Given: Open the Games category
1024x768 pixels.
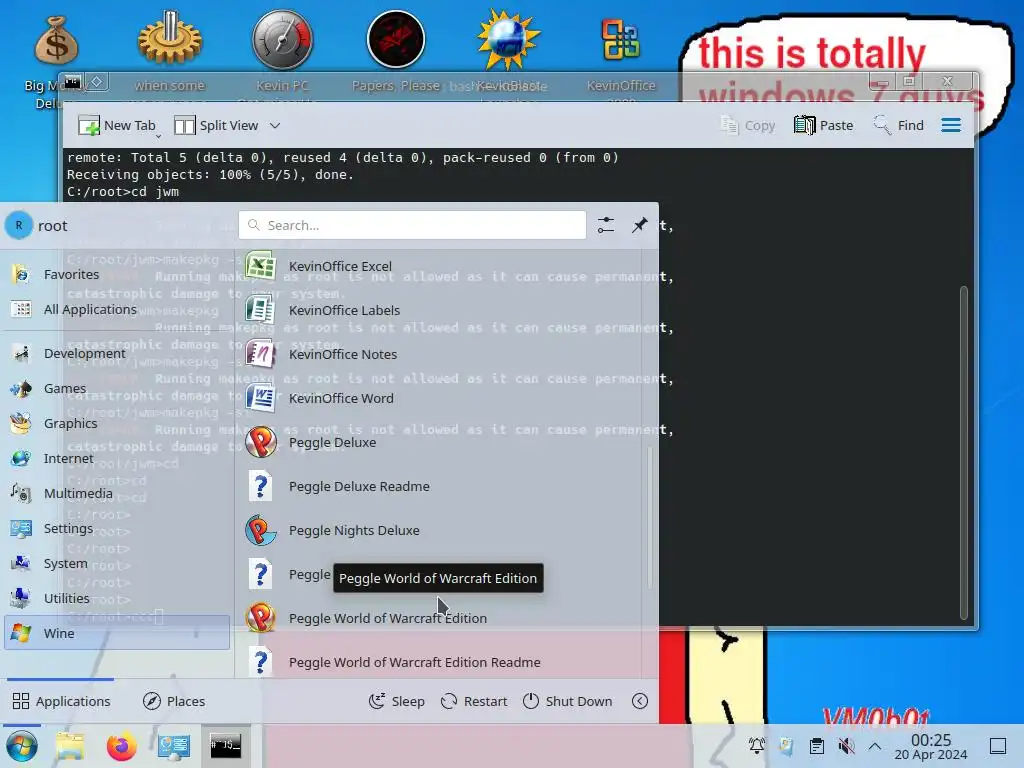Looking at the screenshot, I should pos(117,389).
